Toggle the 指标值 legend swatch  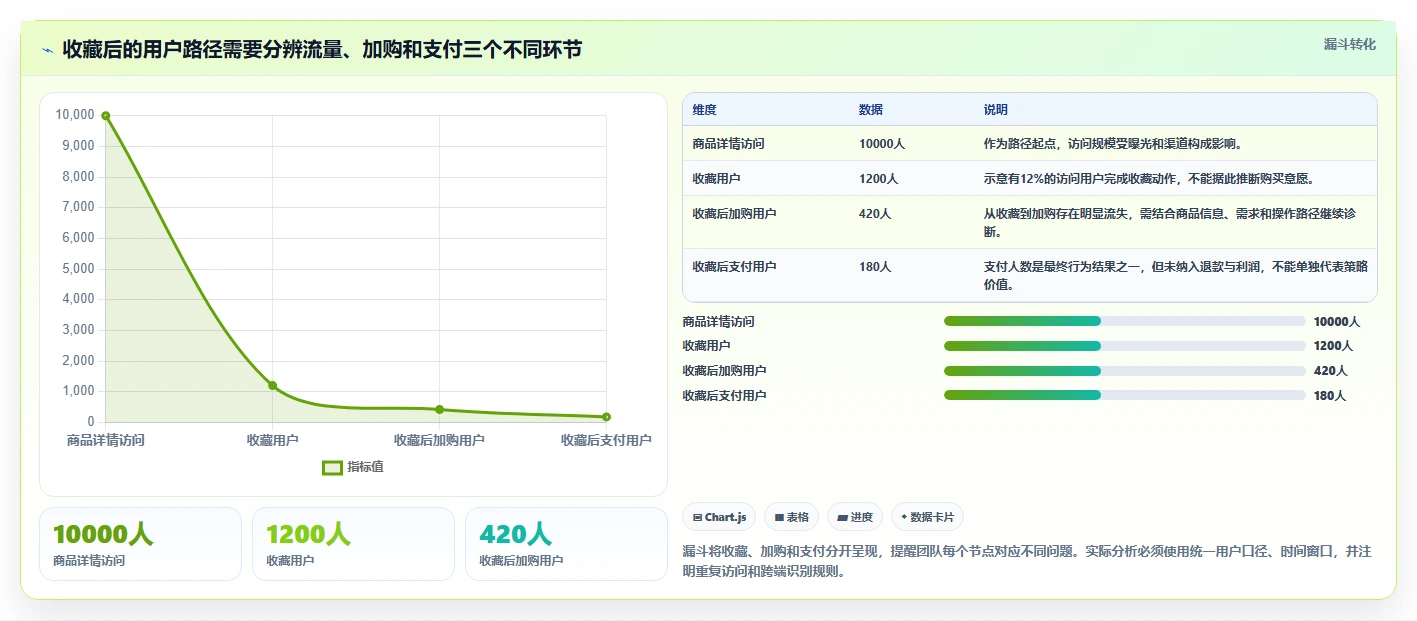333,467
